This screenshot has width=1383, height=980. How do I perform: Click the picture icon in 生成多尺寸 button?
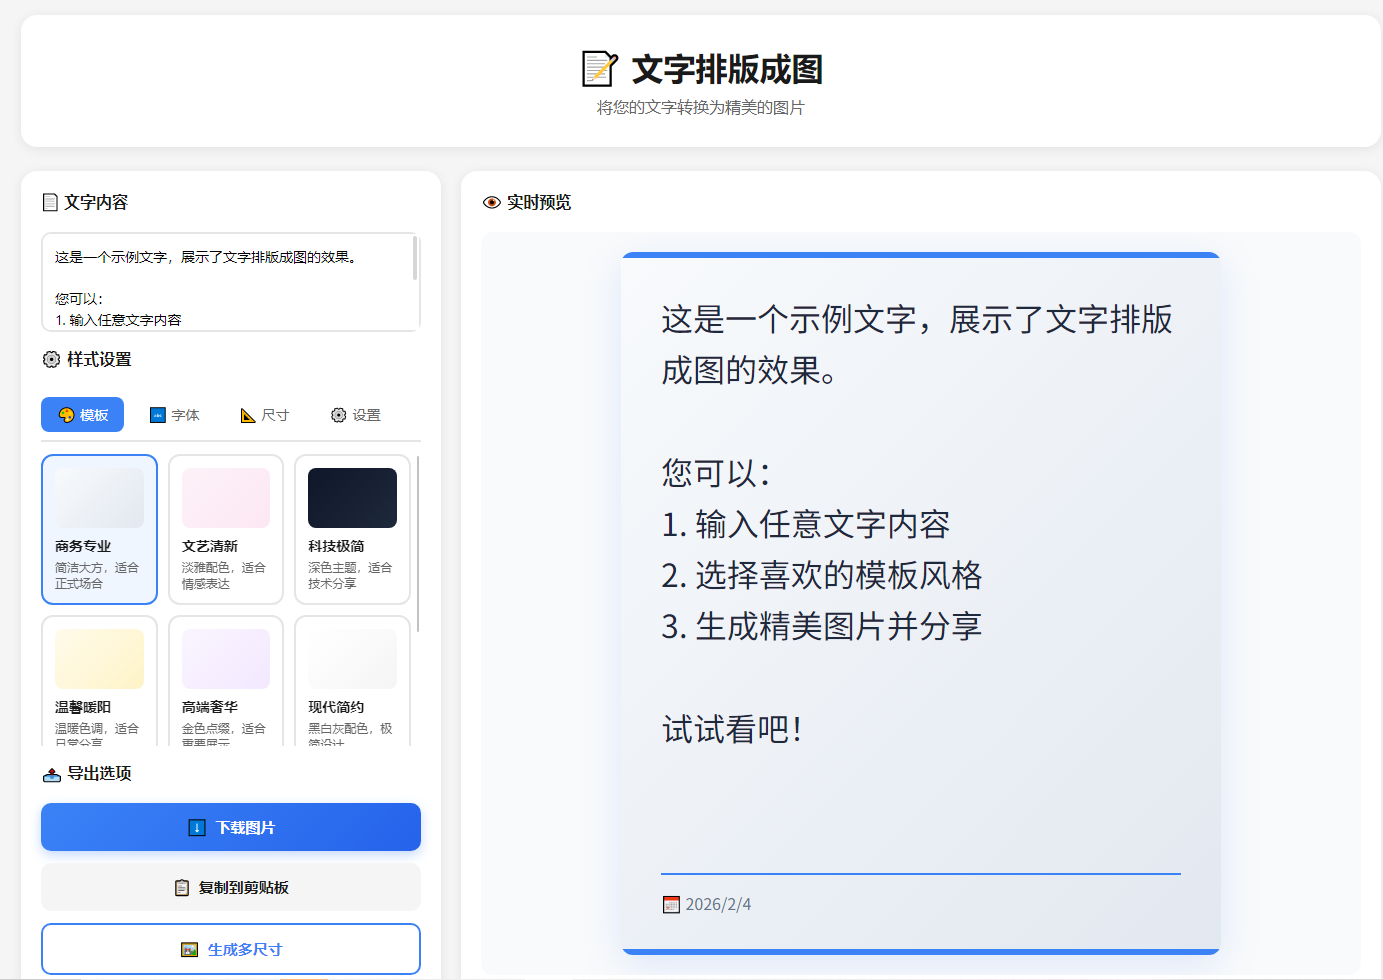189,950
